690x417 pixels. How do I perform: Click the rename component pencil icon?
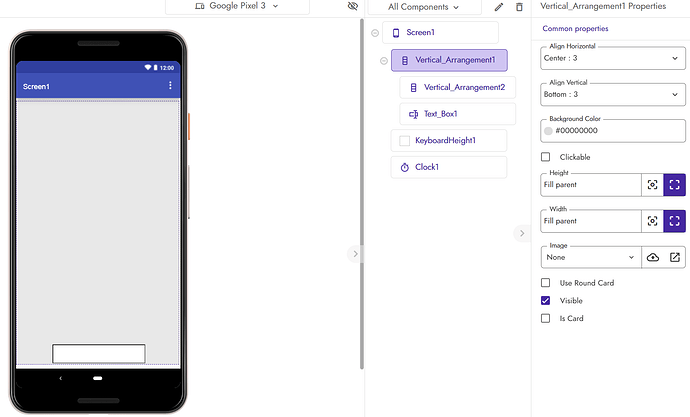499,7
